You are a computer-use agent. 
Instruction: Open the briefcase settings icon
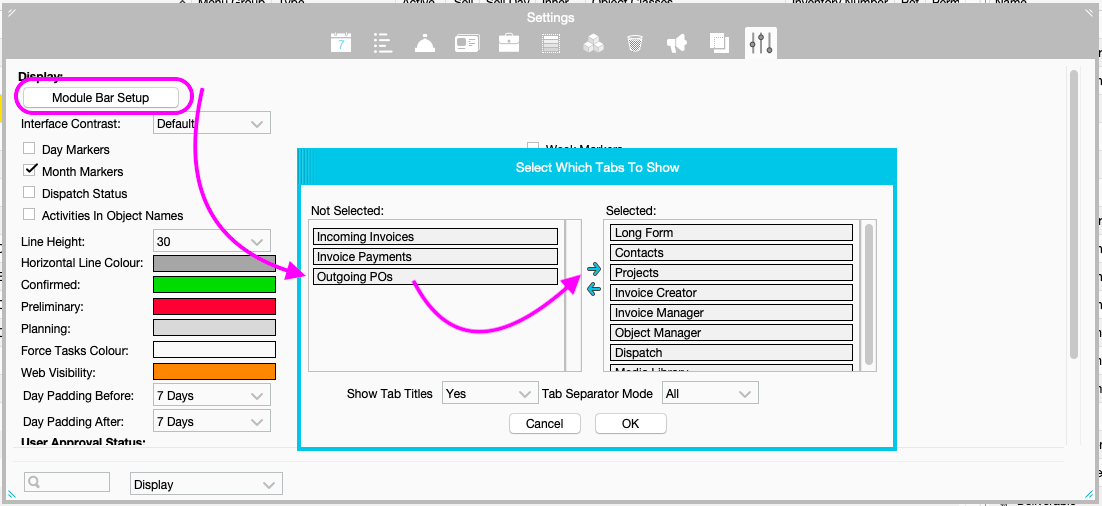click(509, 44)
